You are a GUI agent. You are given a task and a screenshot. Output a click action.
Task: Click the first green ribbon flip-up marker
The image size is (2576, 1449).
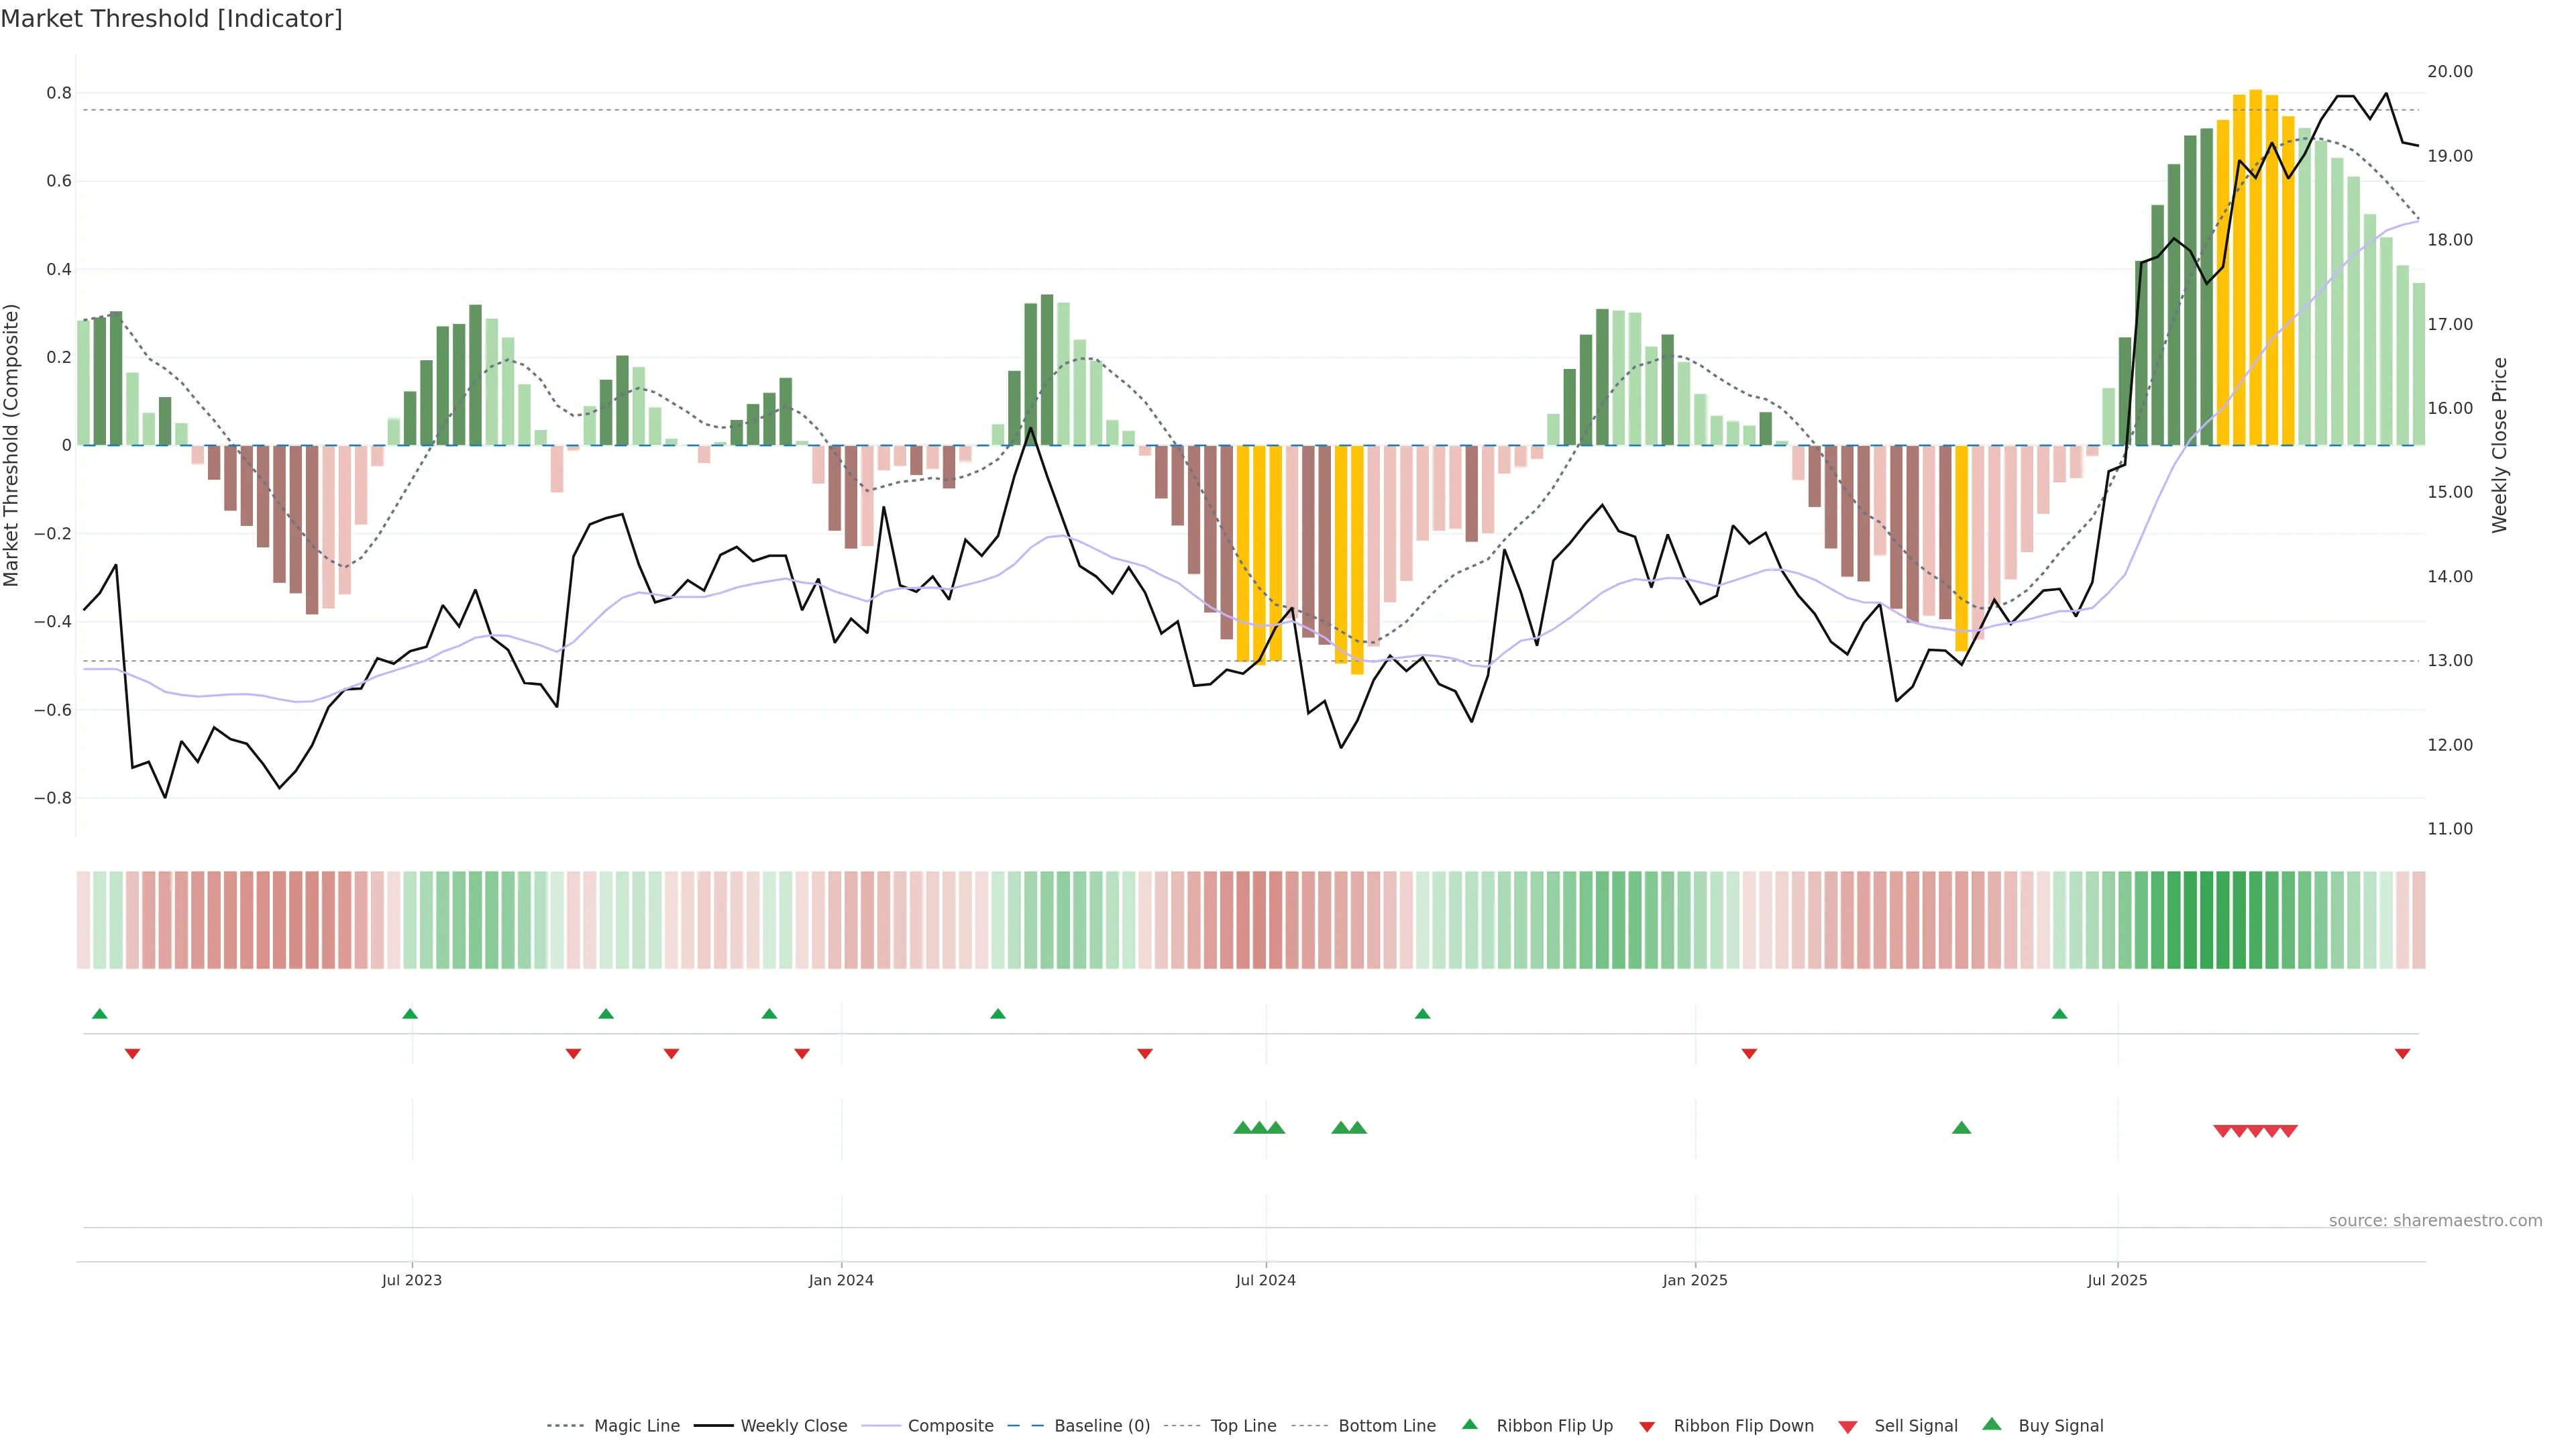click(99, 1014)
